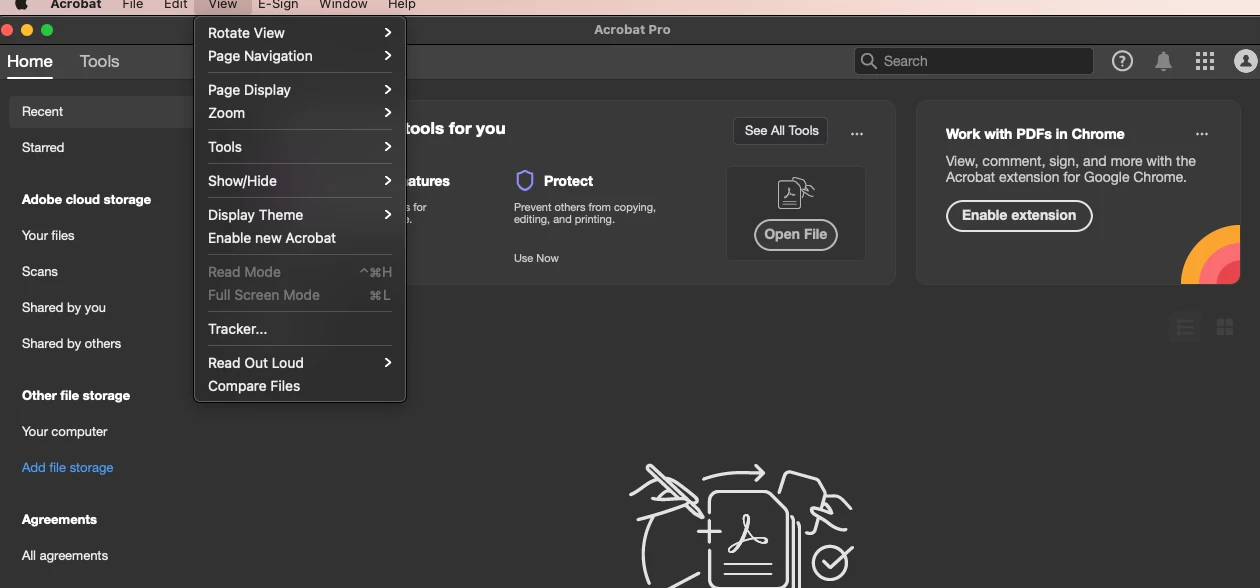
Task: Switch to thumbnail grid view icon
Action: [x=1224, y=327]
